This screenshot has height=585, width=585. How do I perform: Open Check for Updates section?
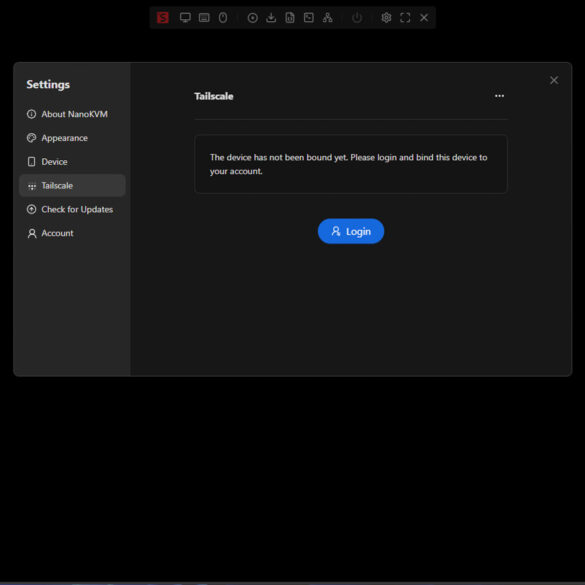pyautogui.click(x=72, y=209)
